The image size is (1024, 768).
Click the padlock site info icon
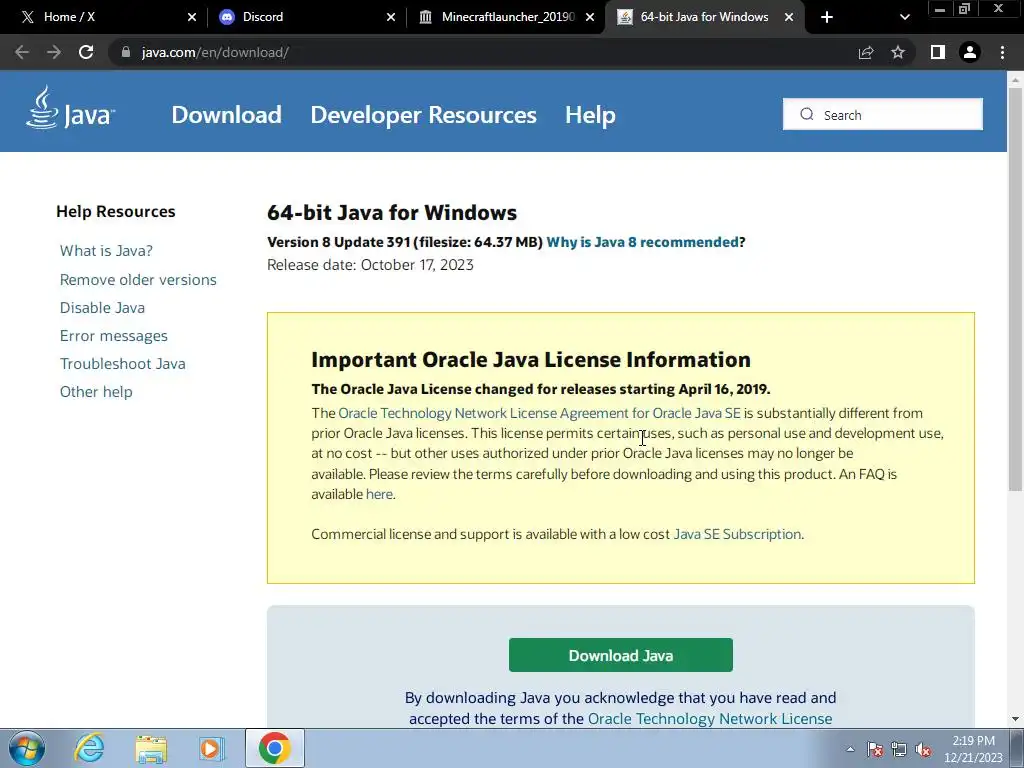point(125,52)
